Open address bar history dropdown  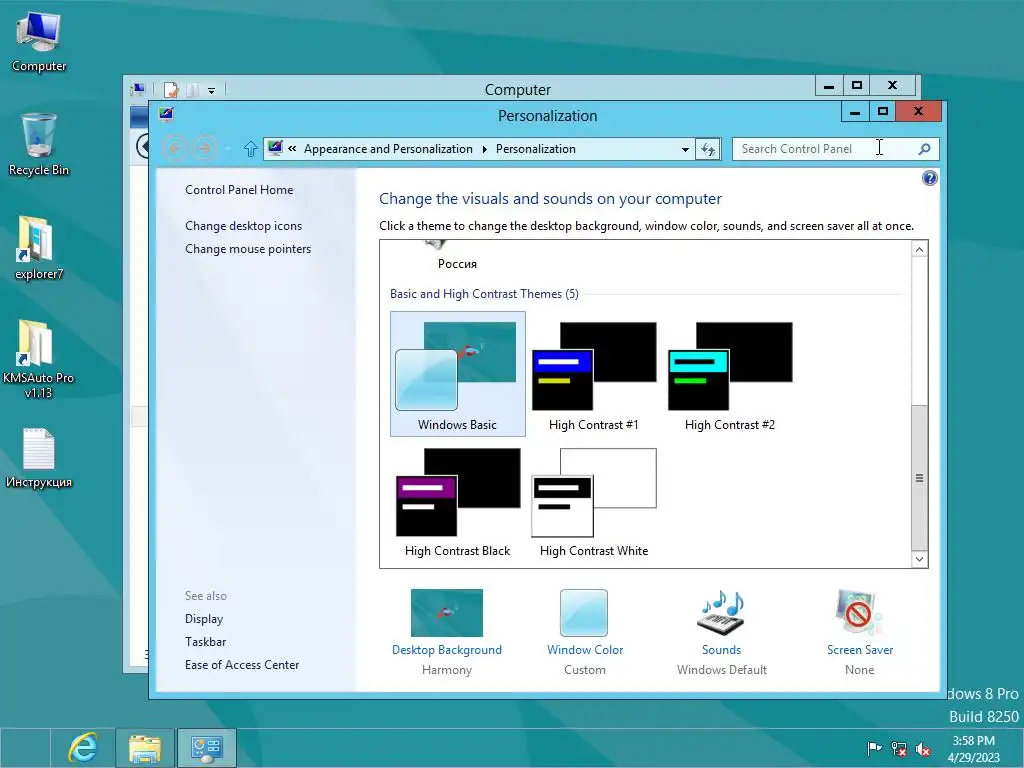click(x=685, y=149)
